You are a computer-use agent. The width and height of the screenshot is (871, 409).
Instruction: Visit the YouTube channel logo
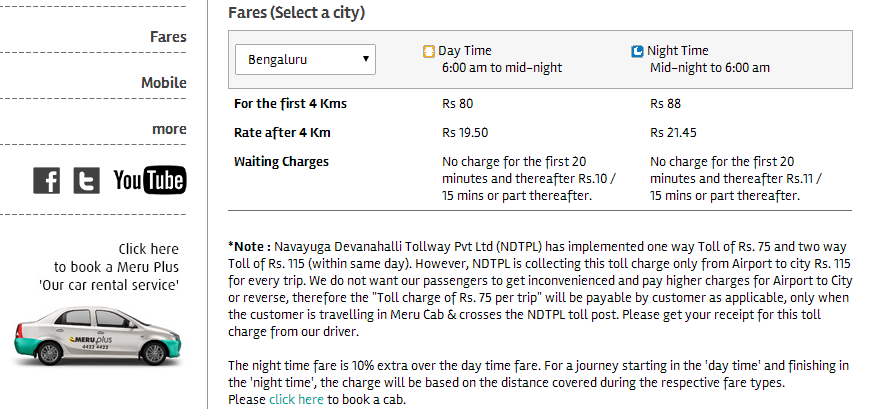(149, 180)
